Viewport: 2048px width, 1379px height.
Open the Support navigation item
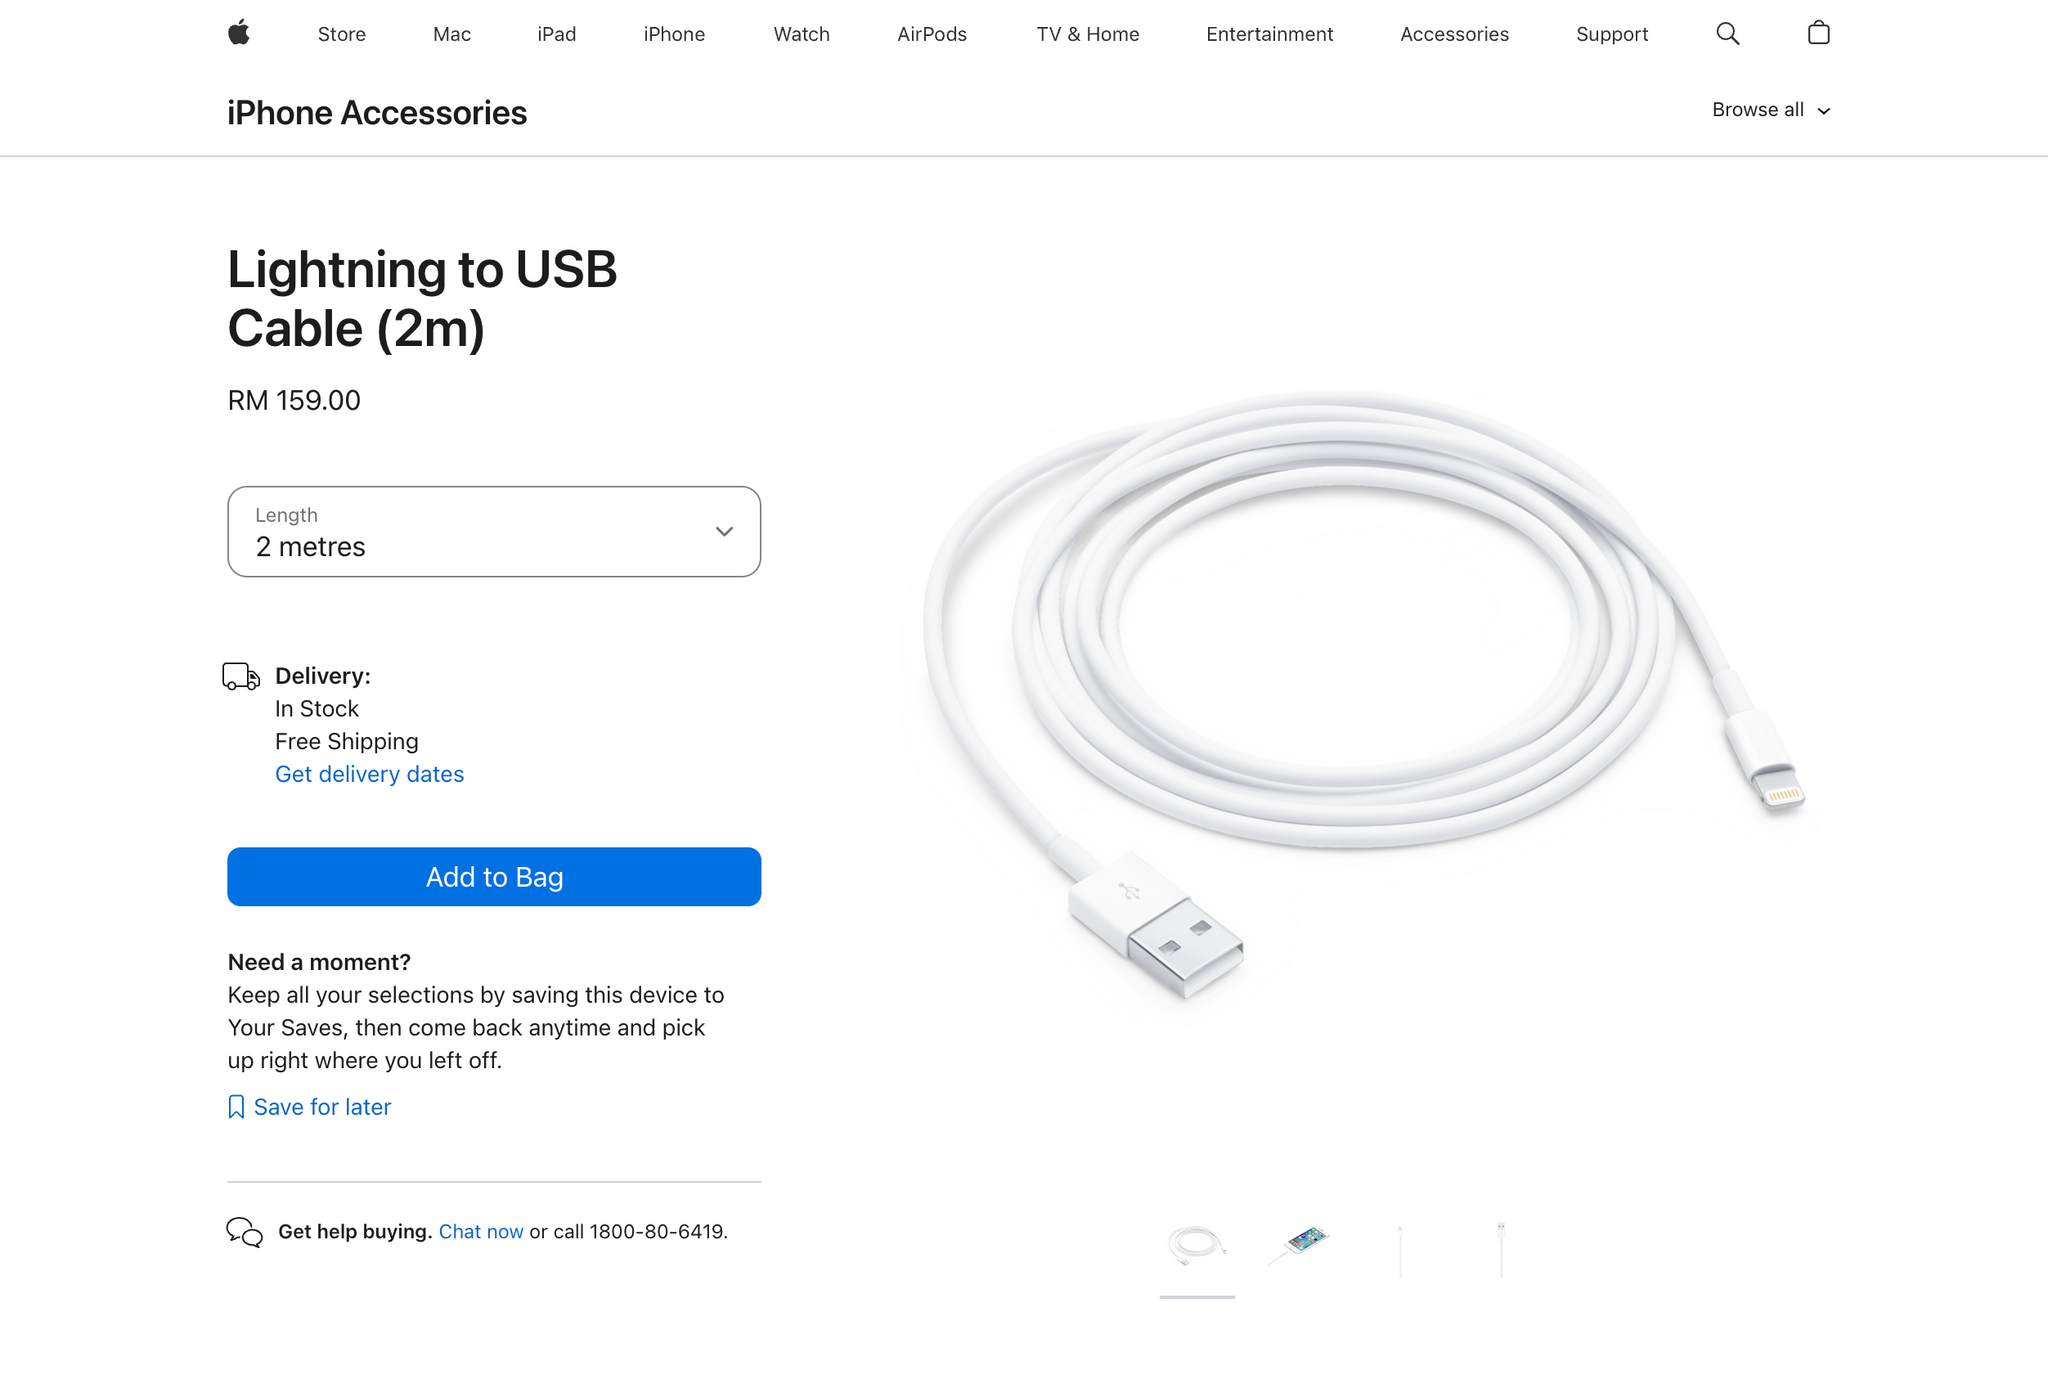(1612, 34)
